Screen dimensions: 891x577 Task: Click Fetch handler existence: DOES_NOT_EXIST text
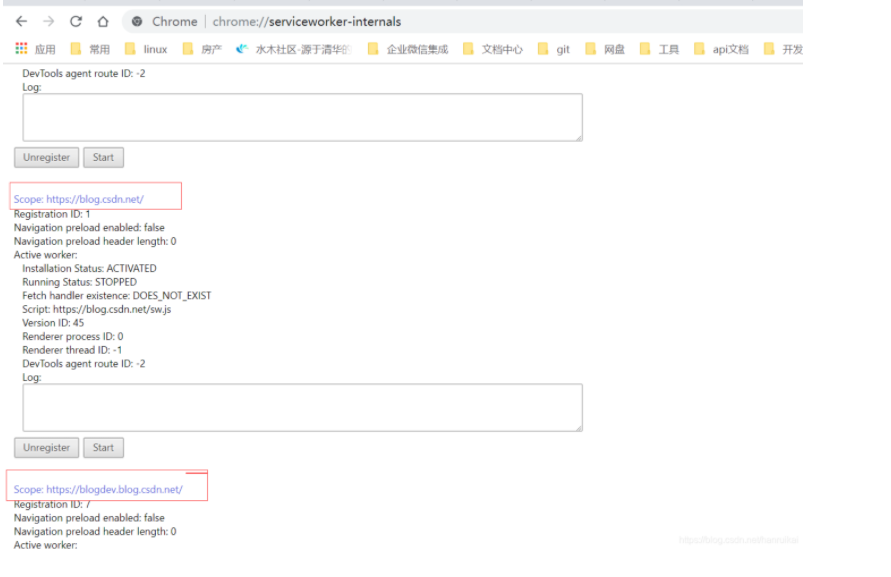click(116, 296)
